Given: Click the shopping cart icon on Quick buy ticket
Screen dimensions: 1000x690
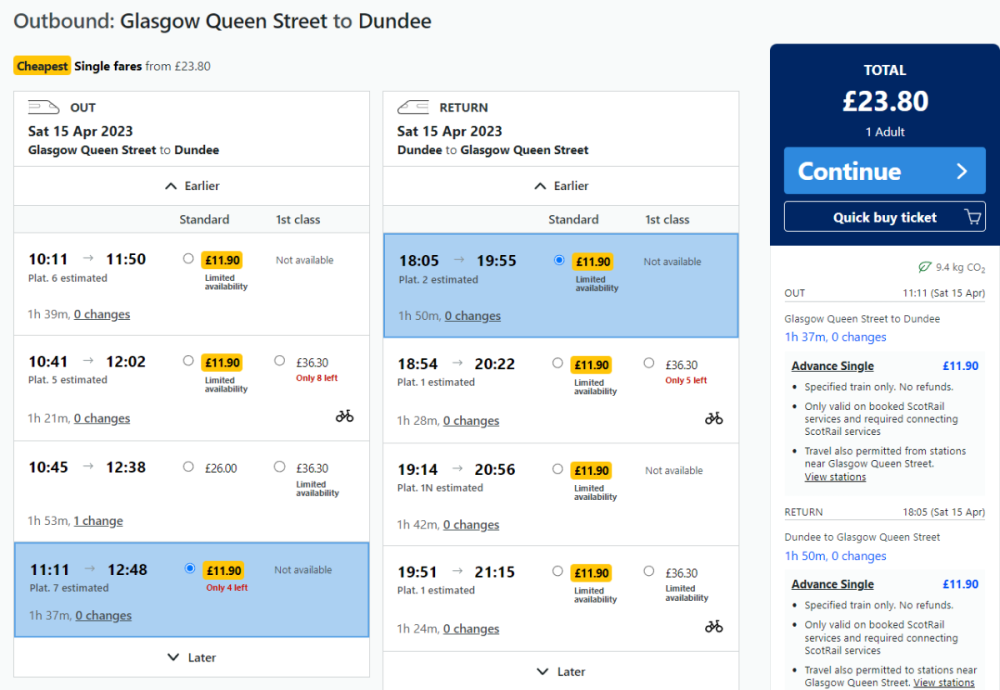Looking at the screenshot, I should 973,217.
